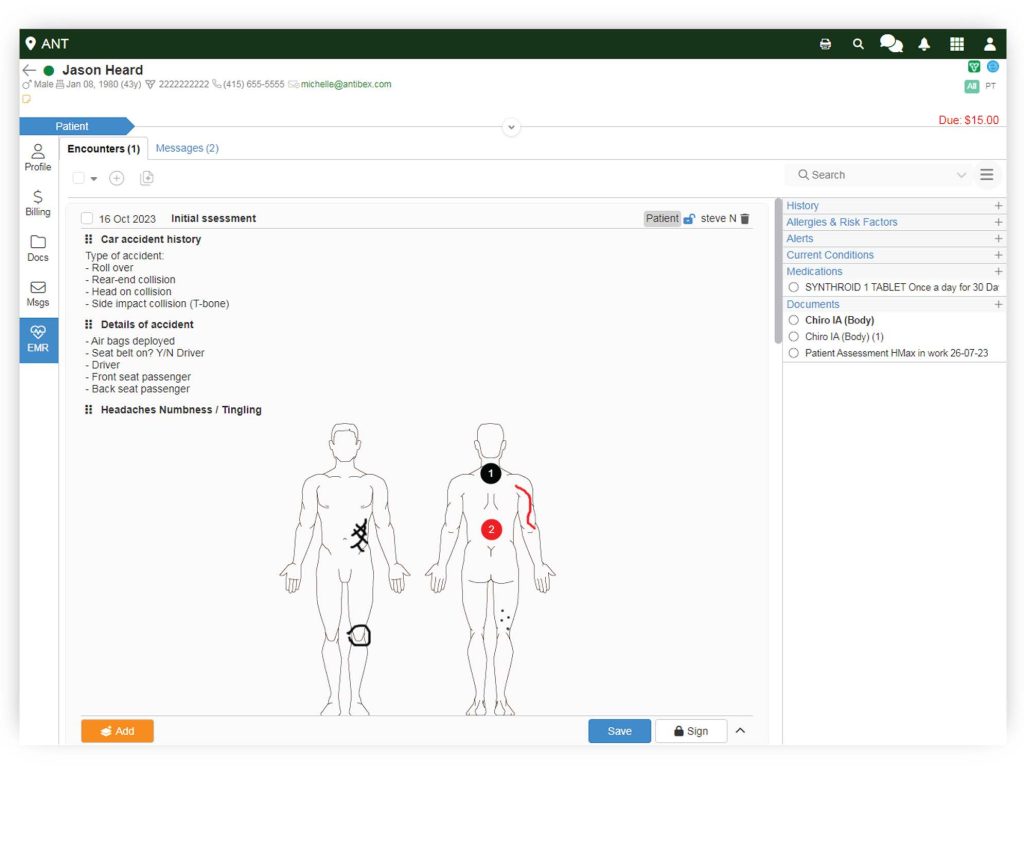Image resolution: width=1024 pixels, height=847 pixels.
Task: Delete the encounter using the trash icon
Action: [745, 218]
